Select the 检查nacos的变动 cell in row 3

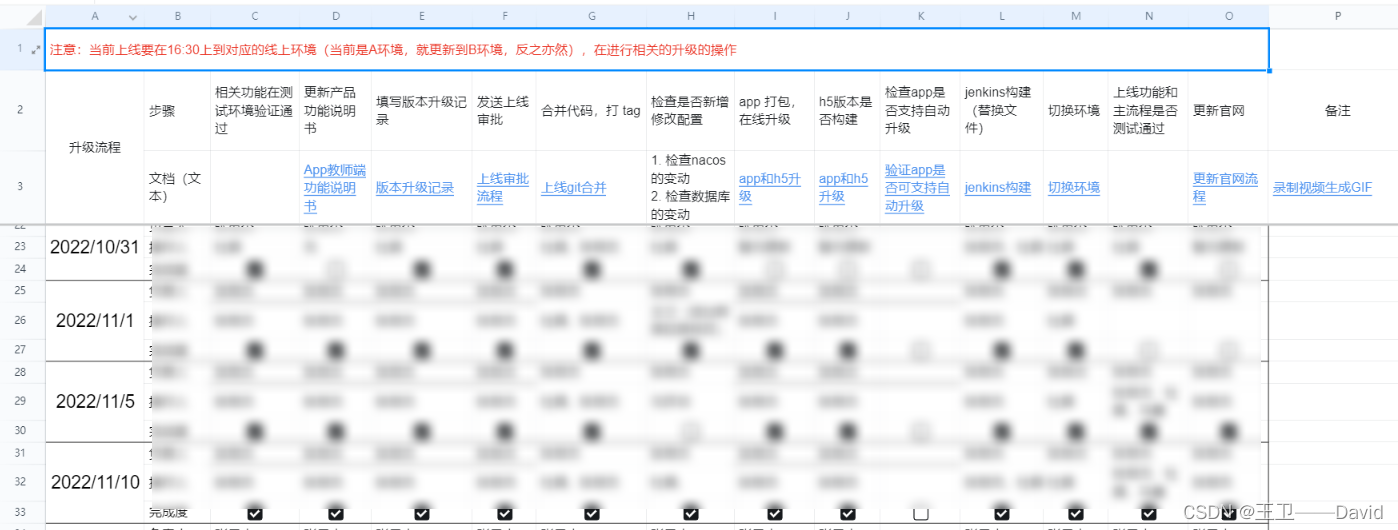(x=691, y=187)
